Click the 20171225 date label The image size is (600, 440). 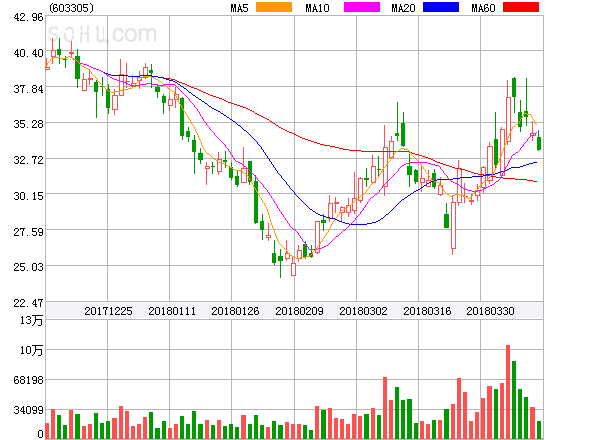click(108, 311)
